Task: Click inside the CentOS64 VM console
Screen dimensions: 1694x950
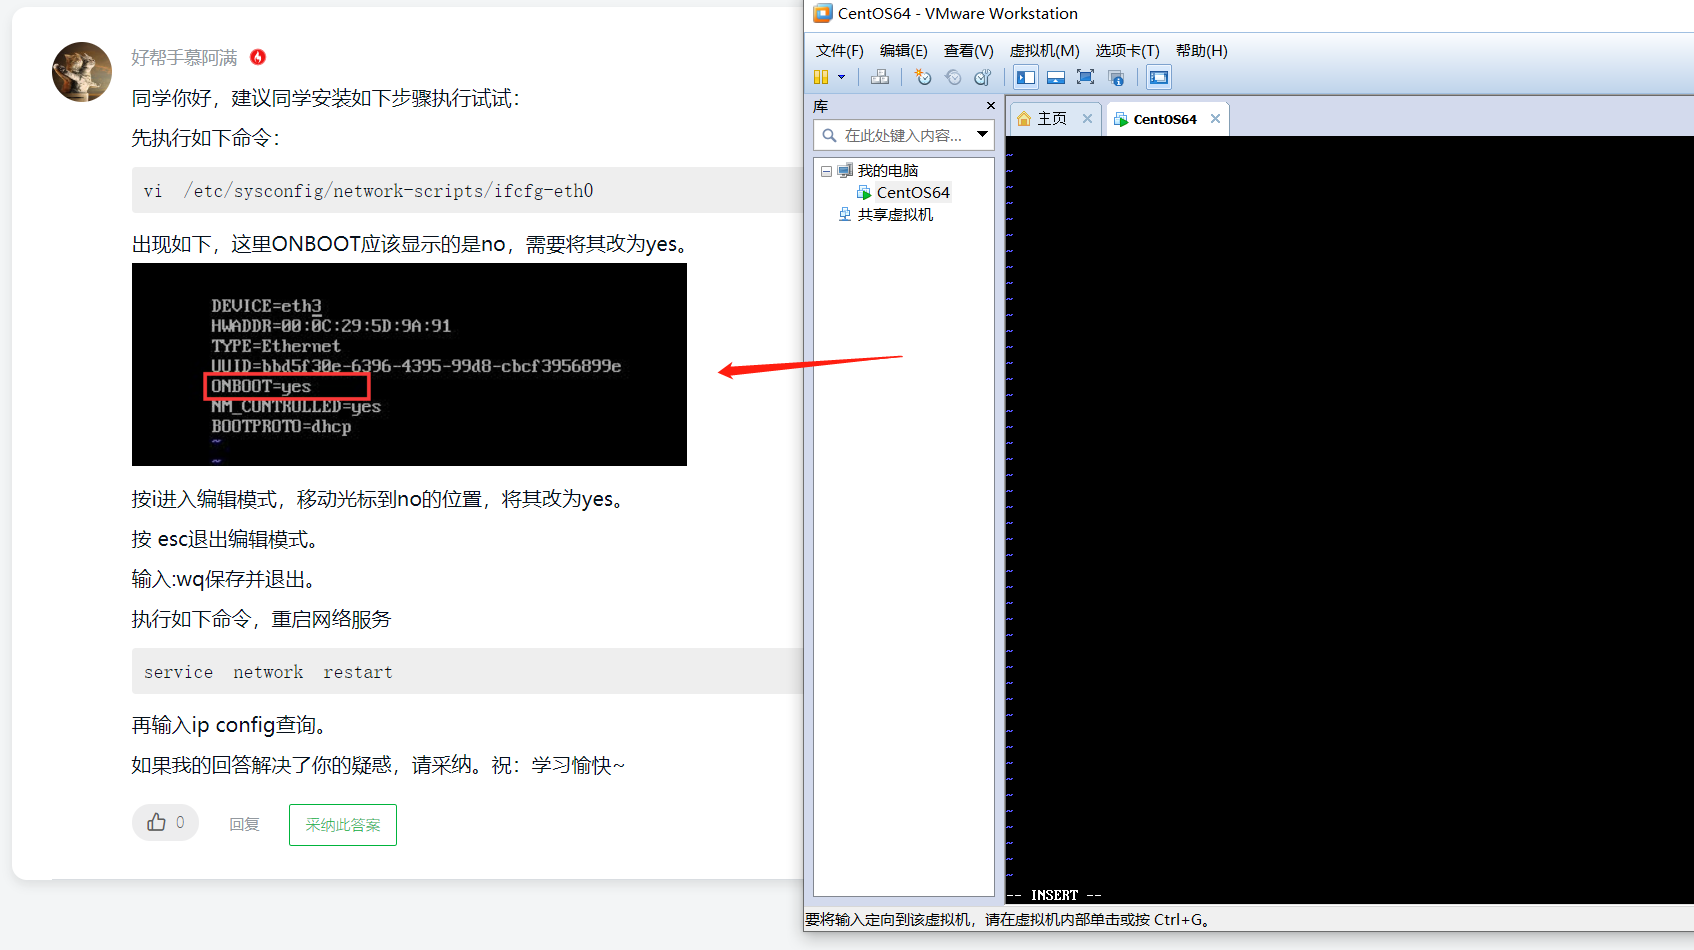Action: pyautogui.click(x=1349, y=520)
